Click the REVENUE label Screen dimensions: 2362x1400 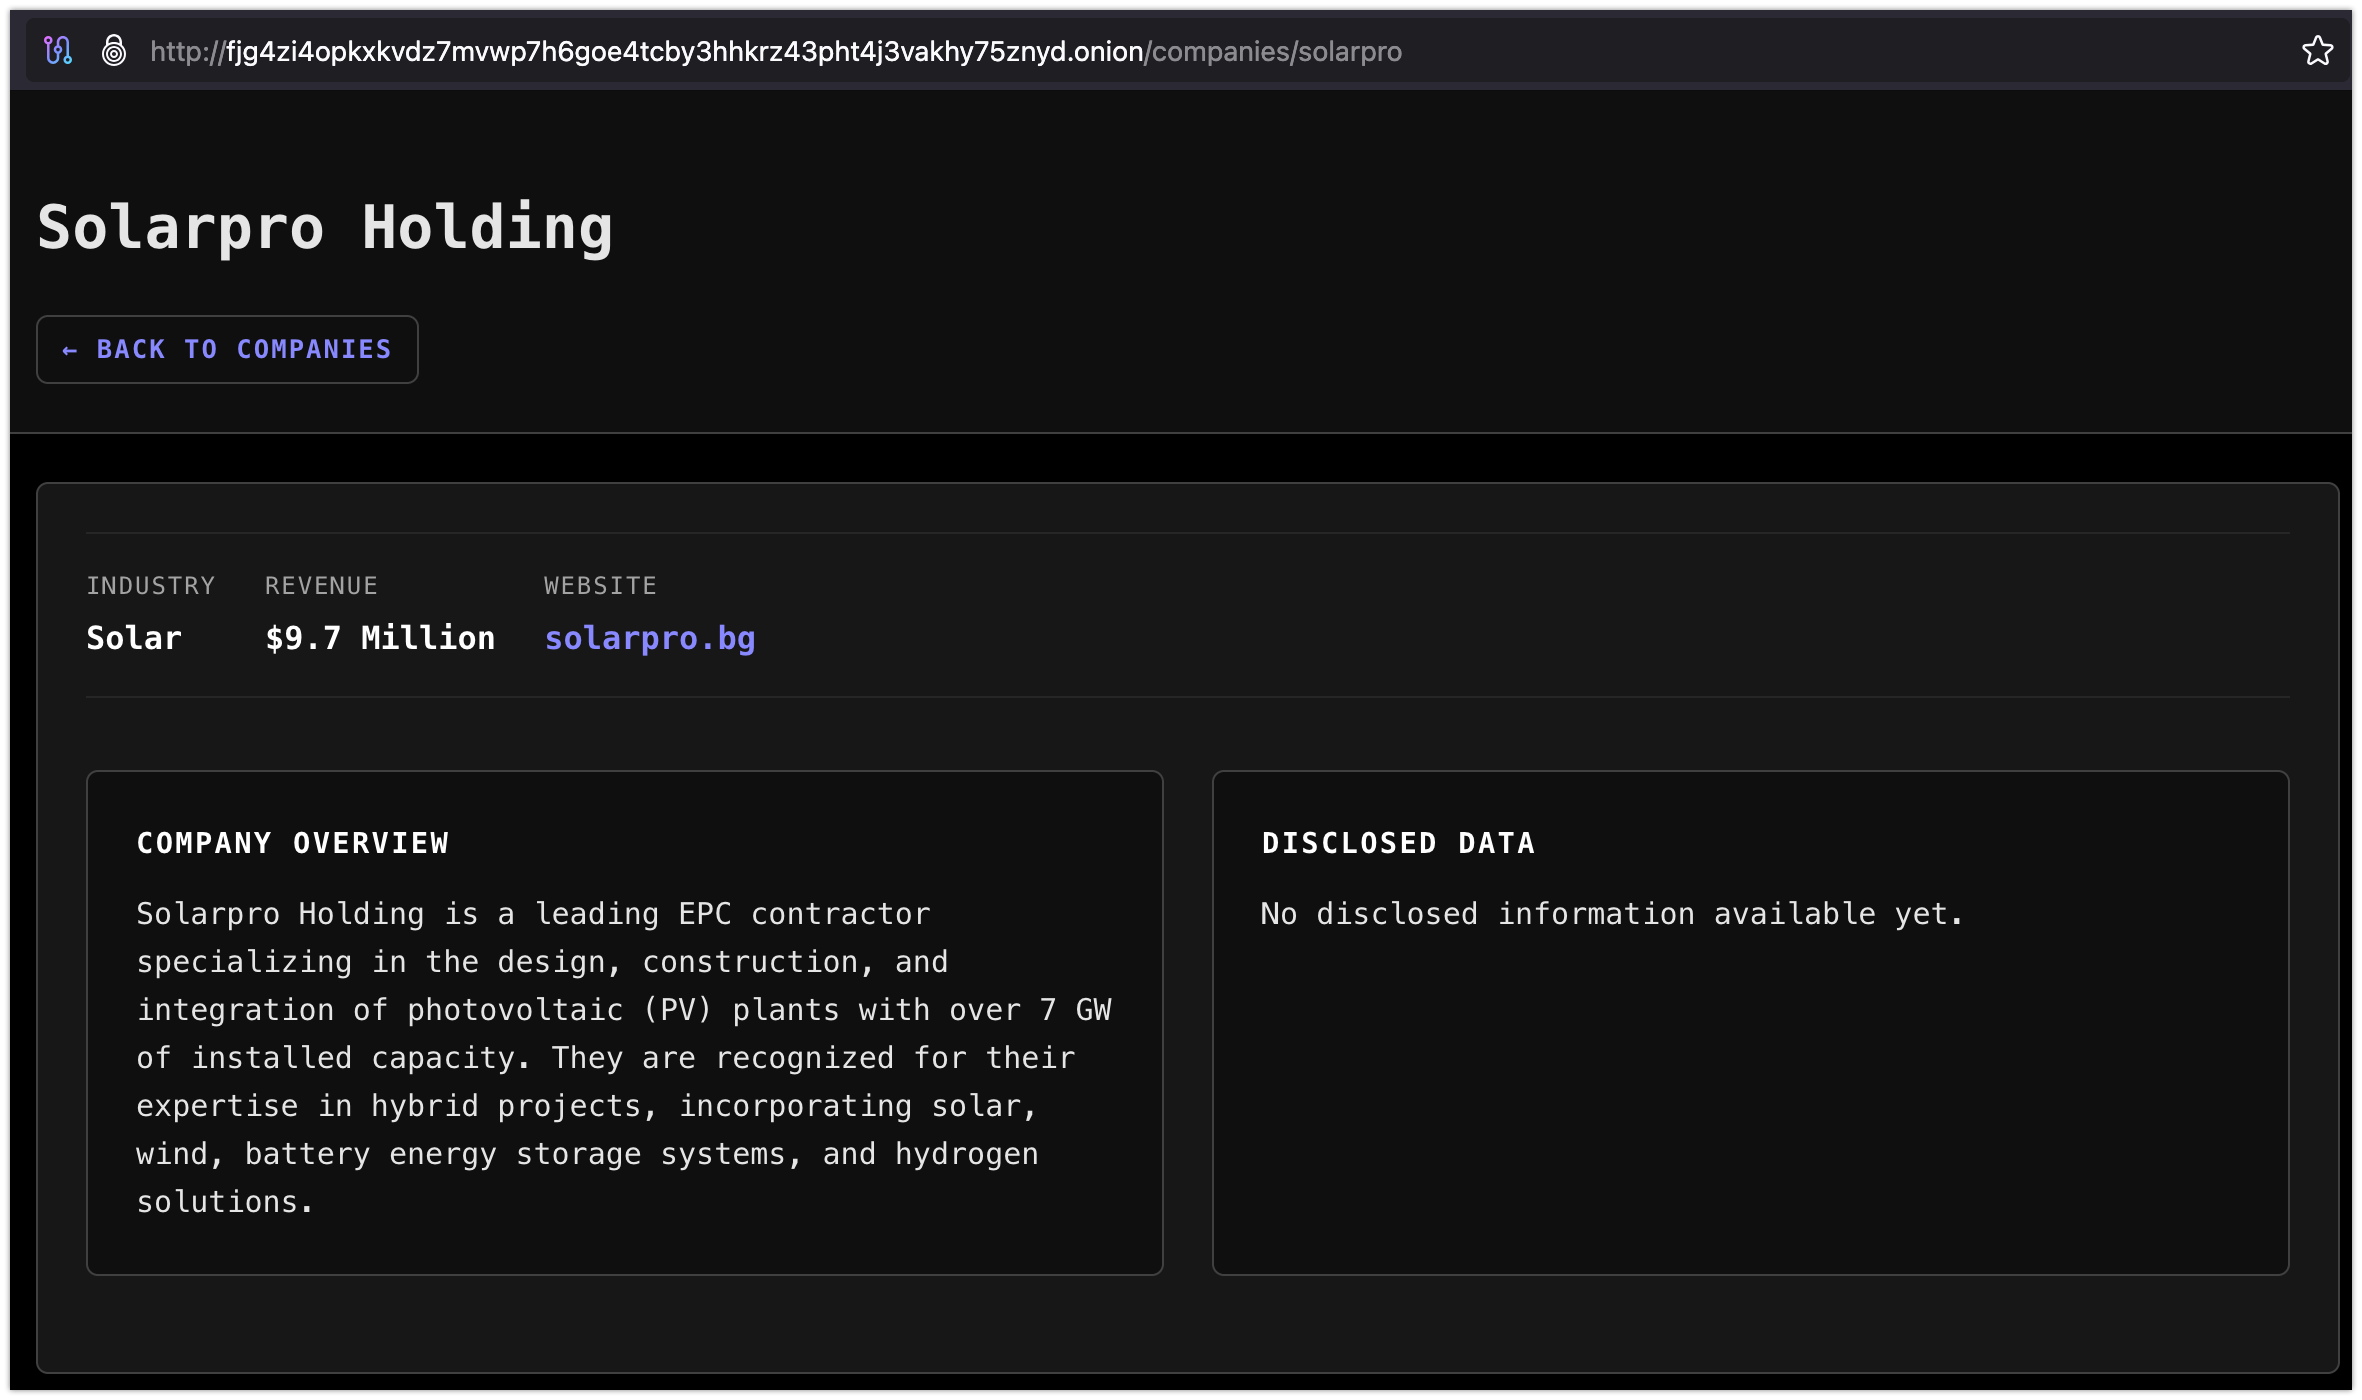(321, 585)
